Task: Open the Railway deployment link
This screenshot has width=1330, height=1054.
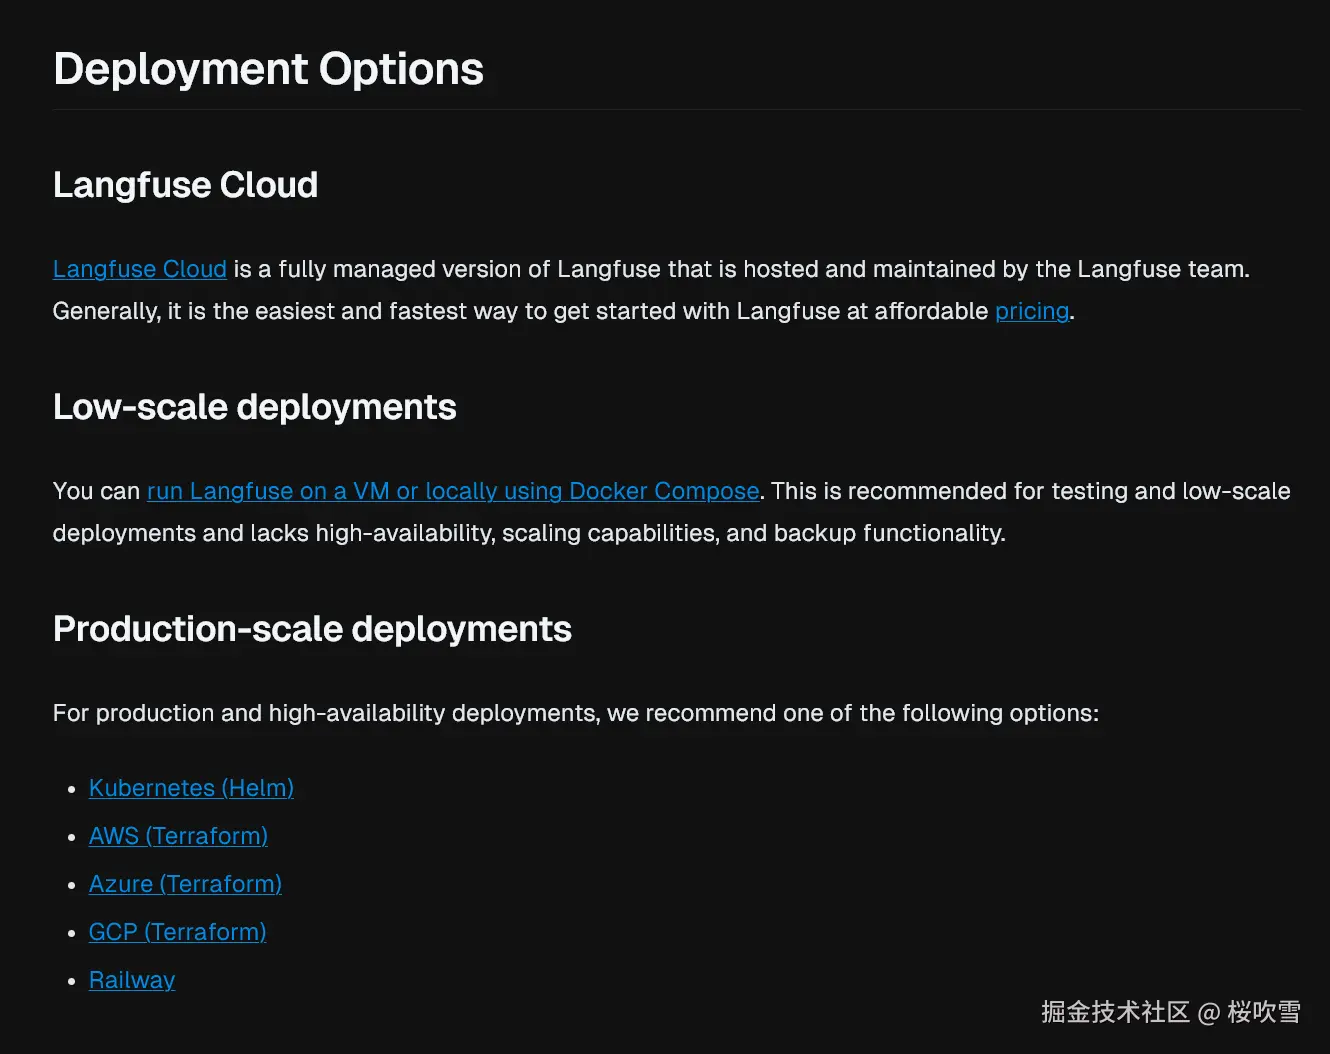Action: pos(132,980)
